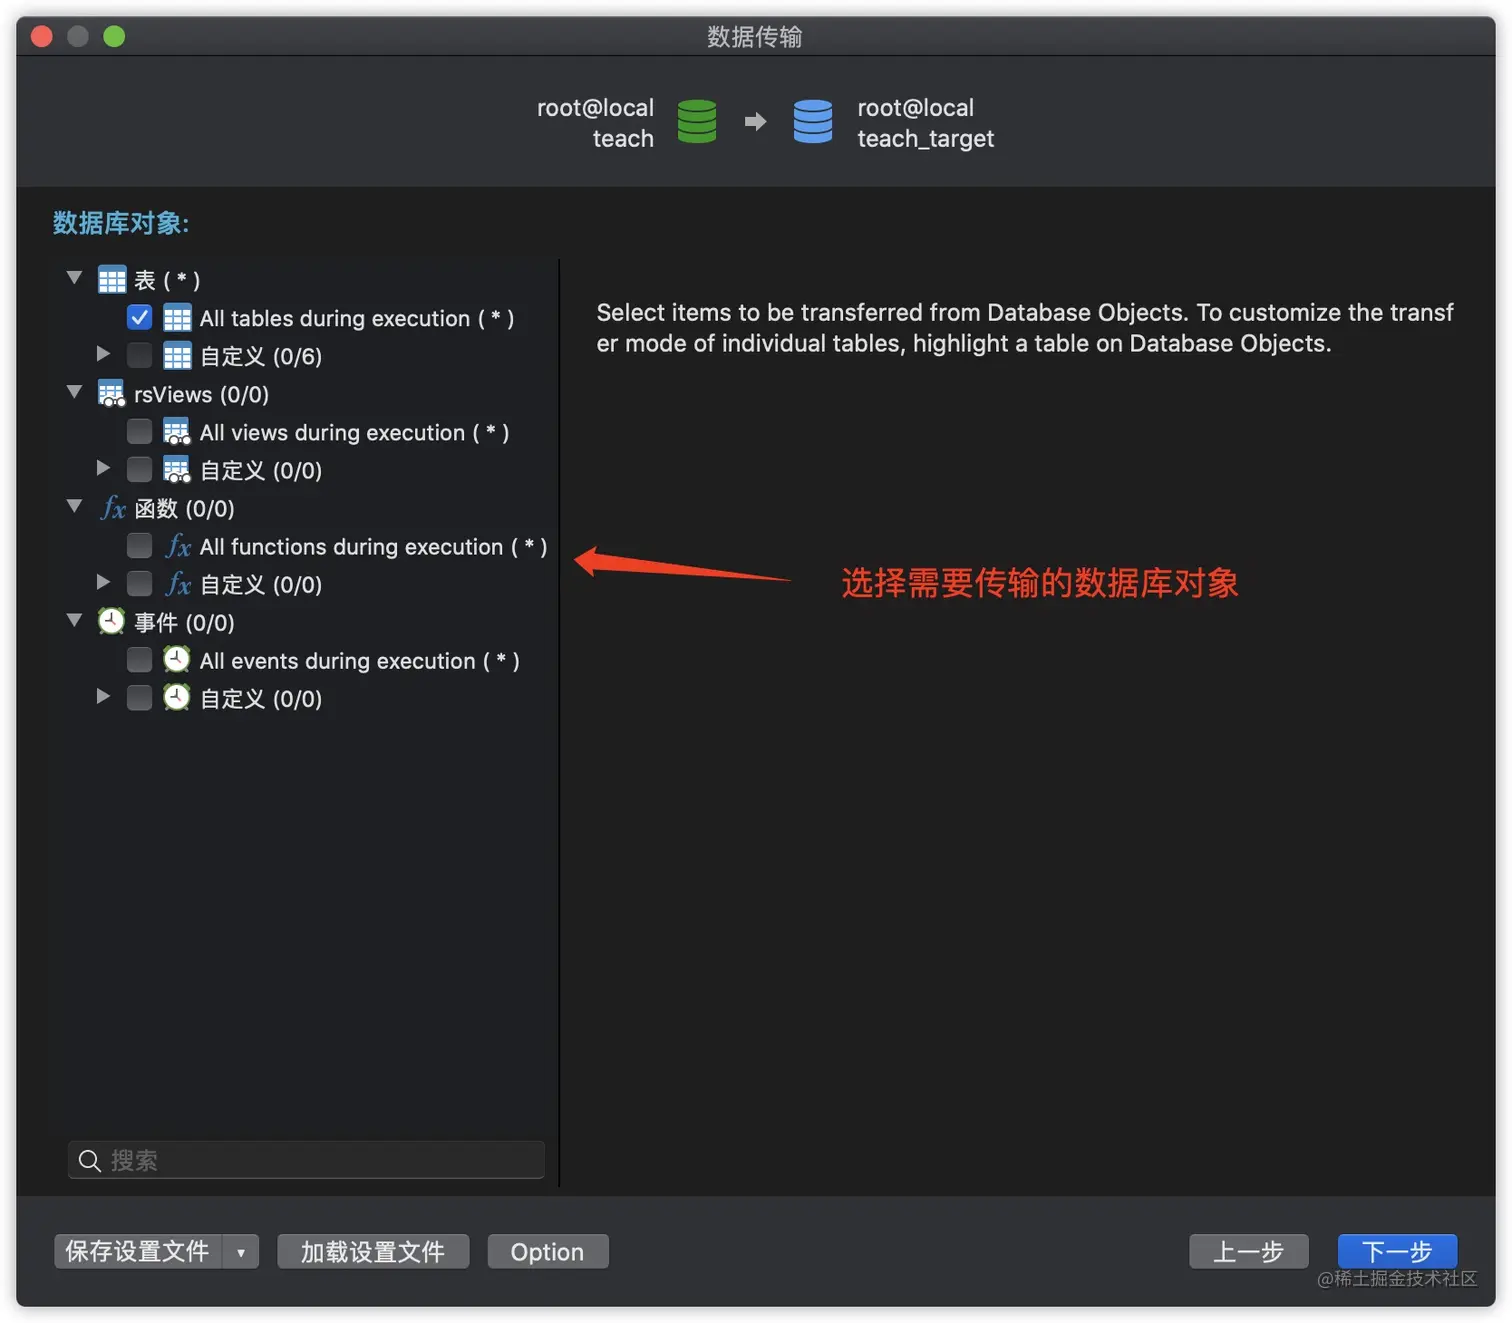Uncheck All tables during execution checkbox
Viewport: 1512px width, 1323px height.
coord(140,318)
